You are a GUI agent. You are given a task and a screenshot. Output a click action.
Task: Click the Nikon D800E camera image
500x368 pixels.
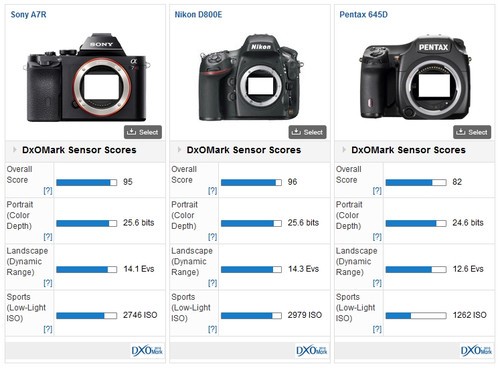[251, 78]
